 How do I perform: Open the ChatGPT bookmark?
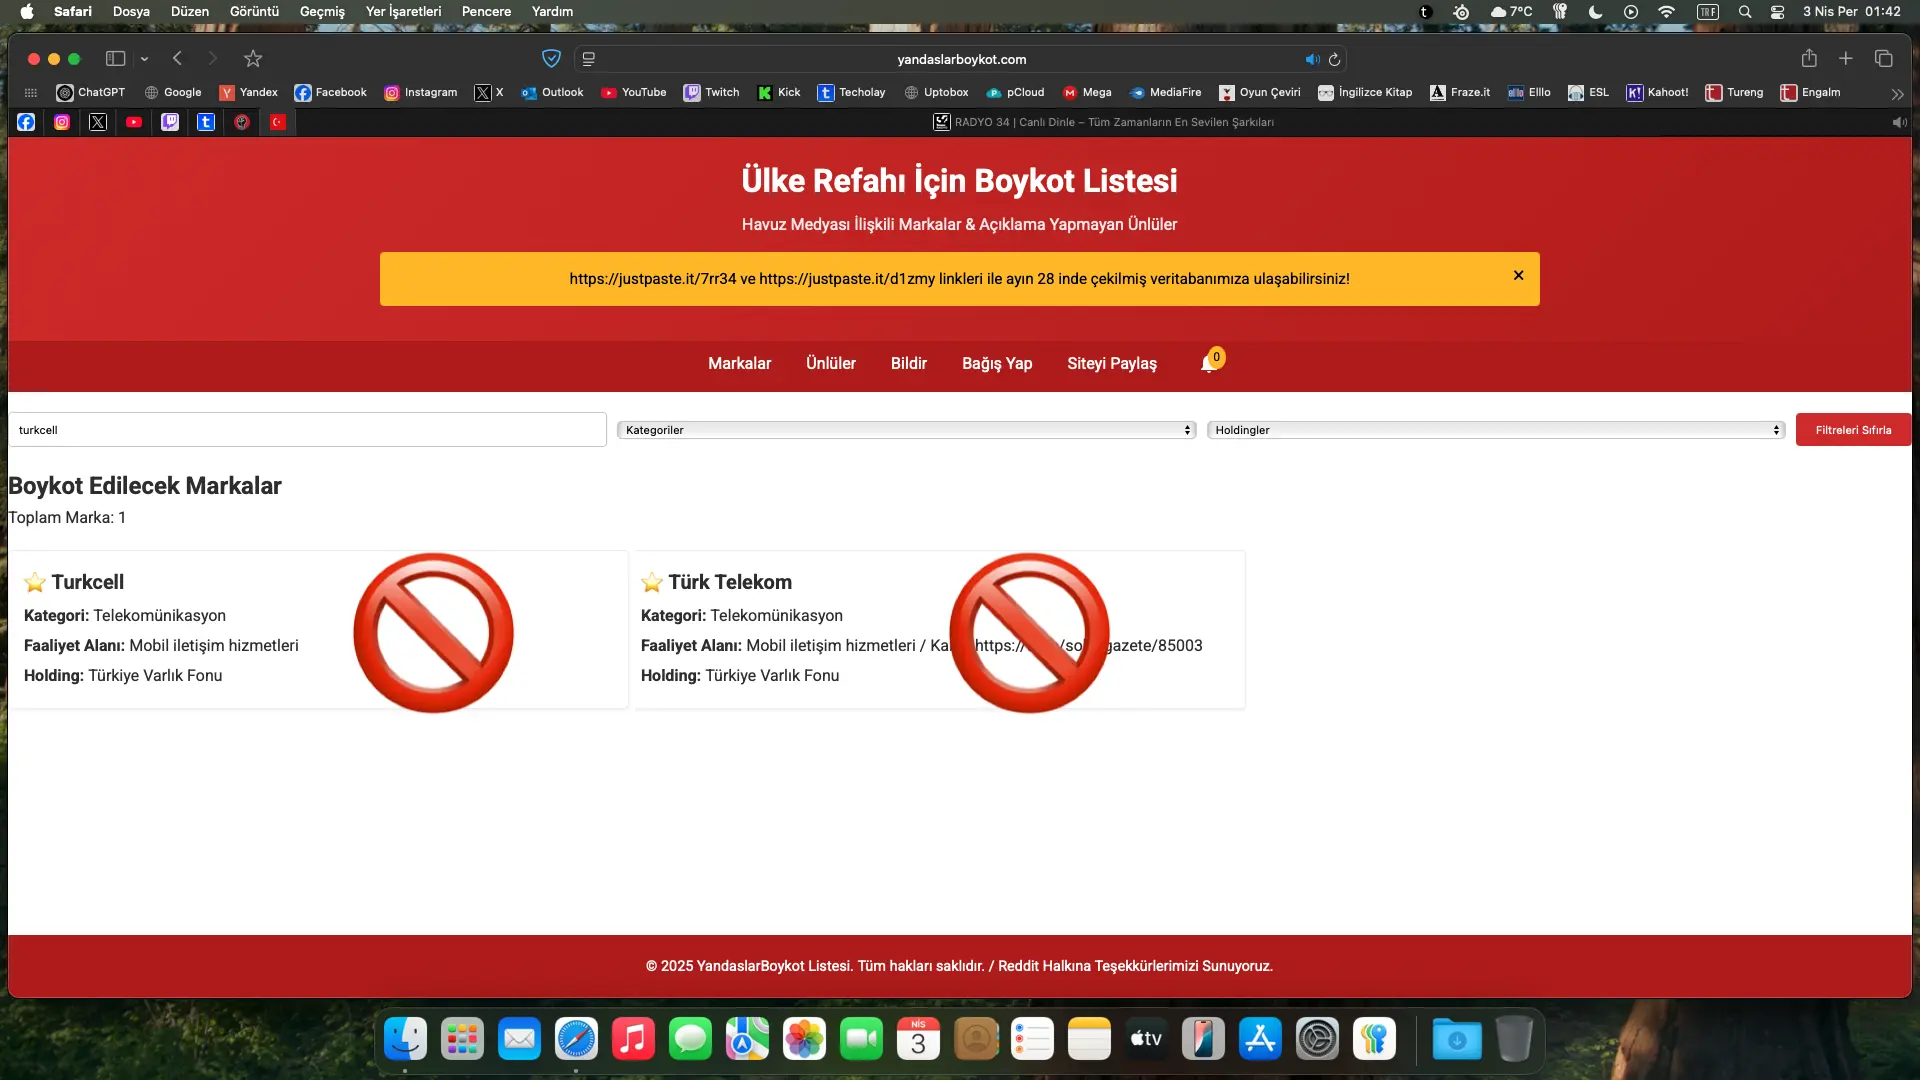pos(91,92)
